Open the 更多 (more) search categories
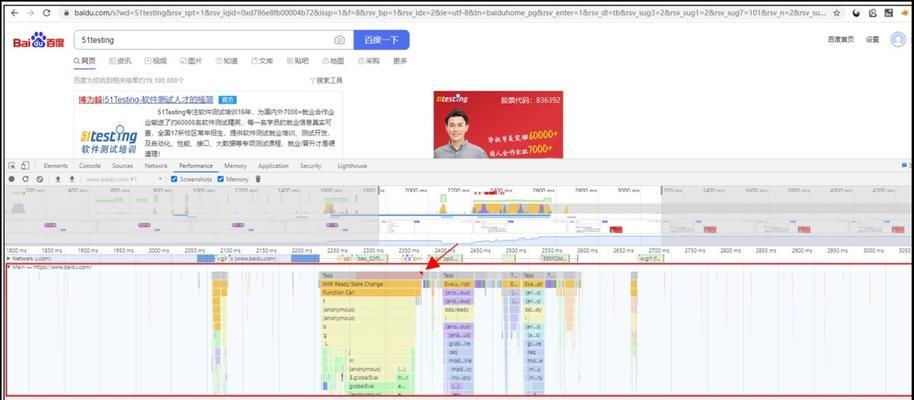The width and height of the screenshot is (914, 400). [400, 61]
